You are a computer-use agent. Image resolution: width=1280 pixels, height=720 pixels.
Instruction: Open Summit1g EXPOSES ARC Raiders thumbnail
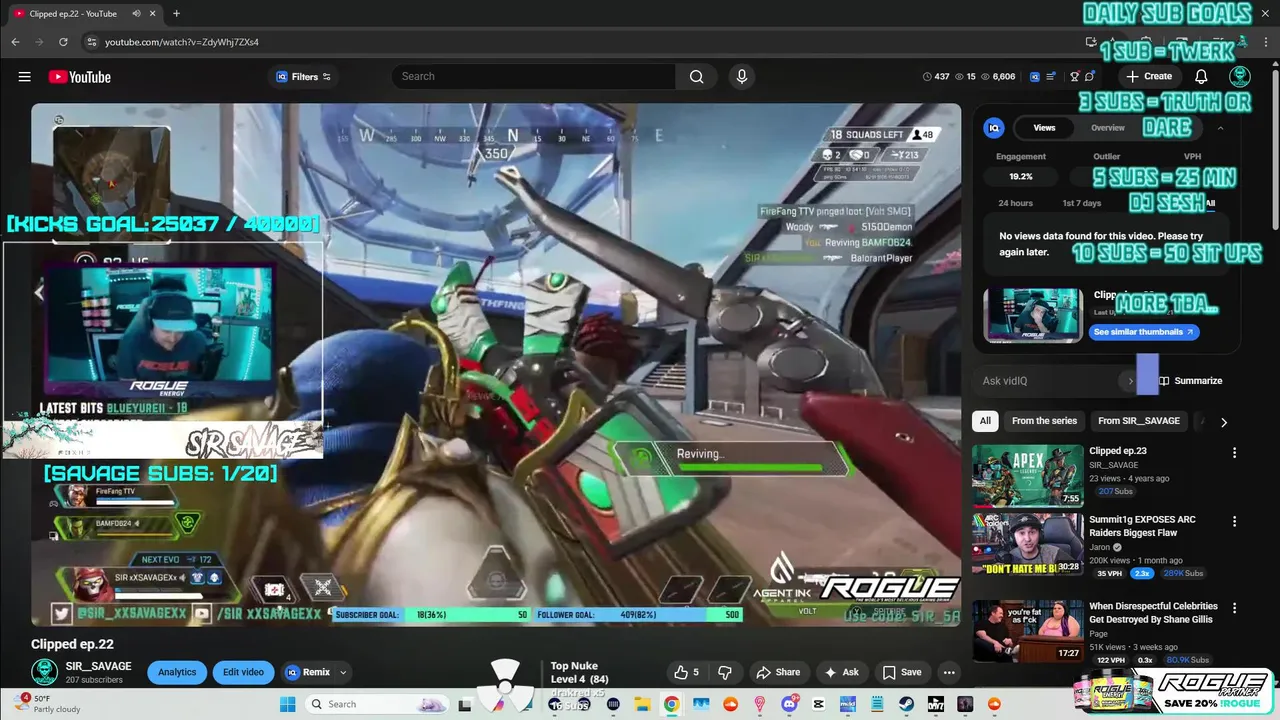[1027, 545]
